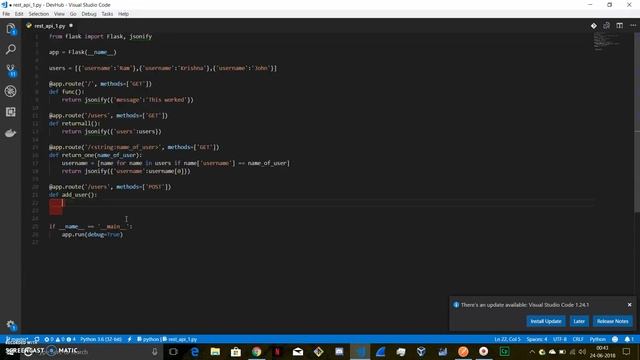Show hidden system tray icons with the chevron

coord(532,351)
